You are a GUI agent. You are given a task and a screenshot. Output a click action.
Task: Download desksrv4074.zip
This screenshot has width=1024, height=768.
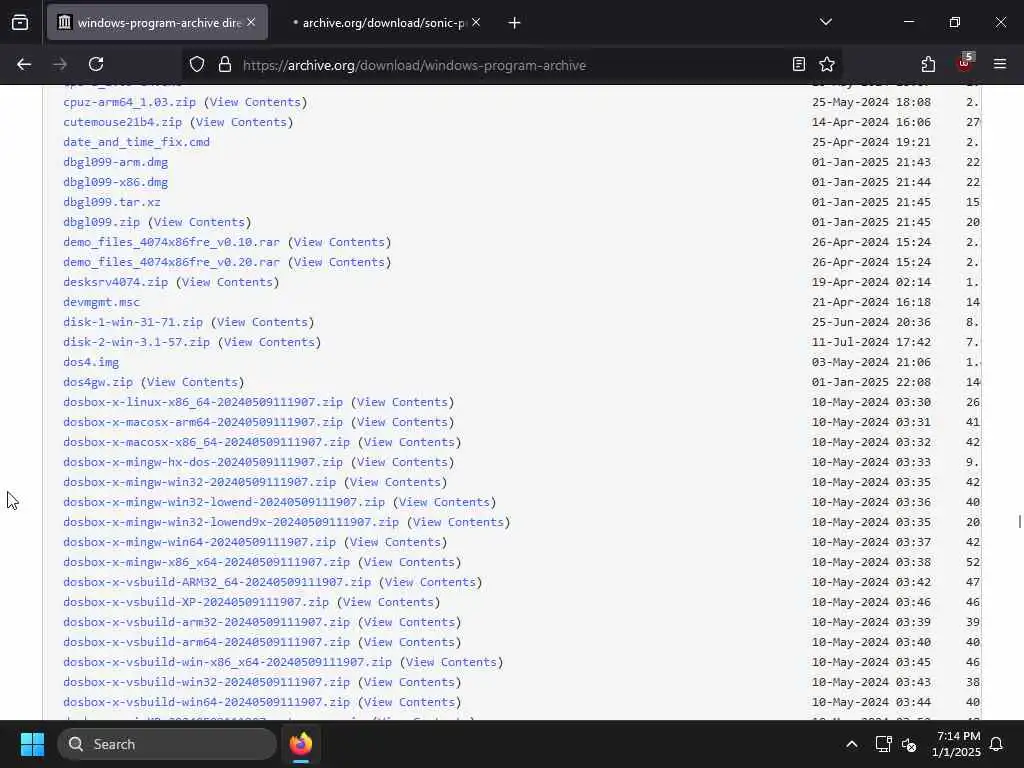(116, 282)
